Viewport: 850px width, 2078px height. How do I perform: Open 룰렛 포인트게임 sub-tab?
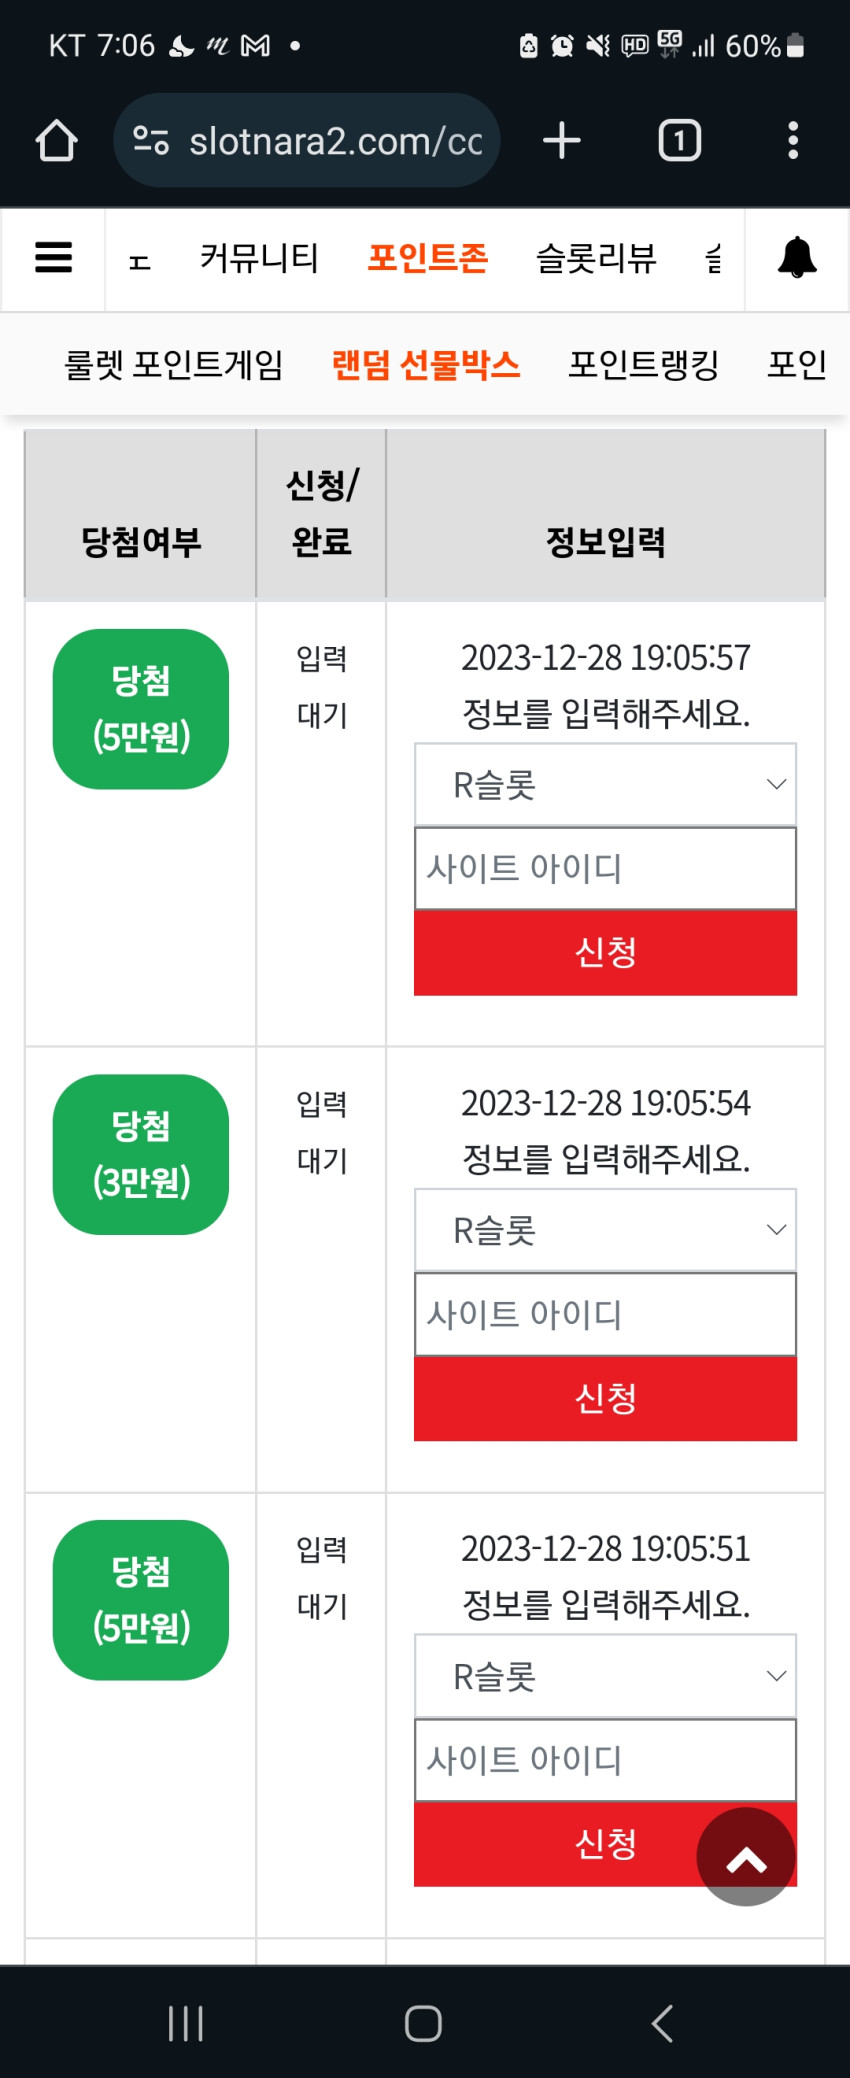click(174, 364)
